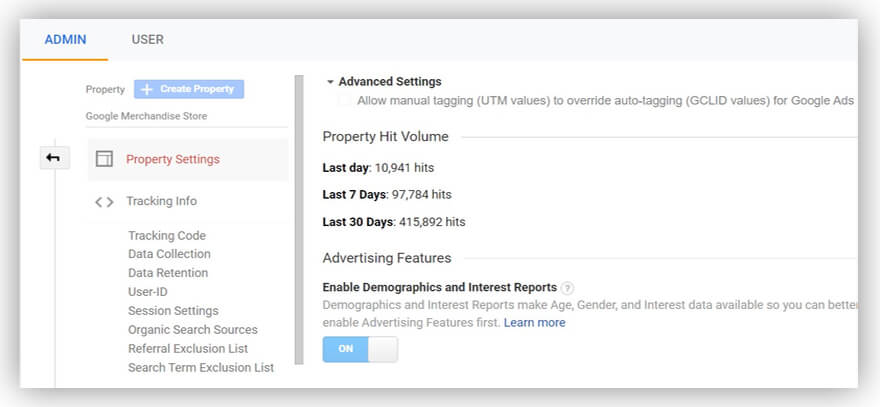This screenshot has width=880, height=407.
Task: Open the Data Collection page
Action: 169,254
